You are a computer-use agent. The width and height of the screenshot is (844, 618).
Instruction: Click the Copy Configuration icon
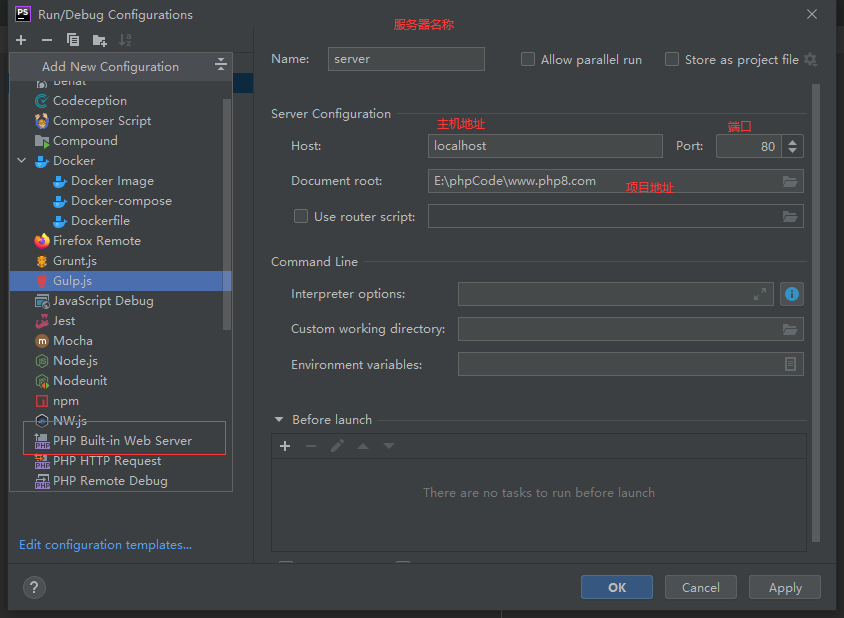tap(73, 40)
